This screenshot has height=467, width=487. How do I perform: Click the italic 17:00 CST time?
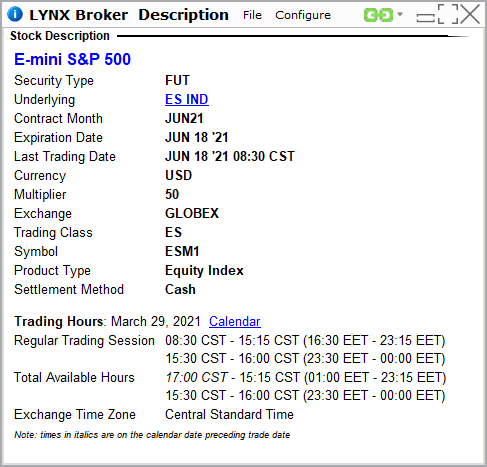click(197, 377)
